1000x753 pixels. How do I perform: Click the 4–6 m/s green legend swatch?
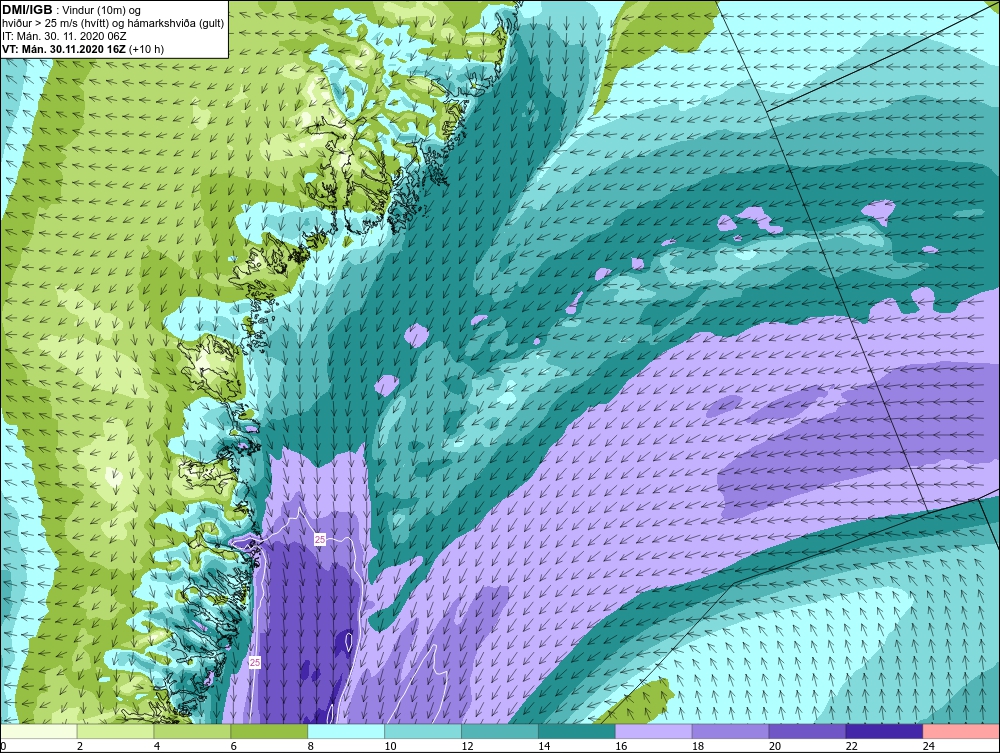point(192,731)
